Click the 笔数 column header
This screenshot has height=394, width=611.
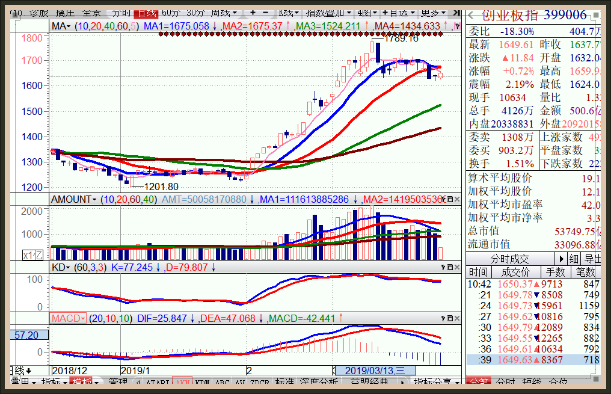pyautogui.click(x=586, y=272)
